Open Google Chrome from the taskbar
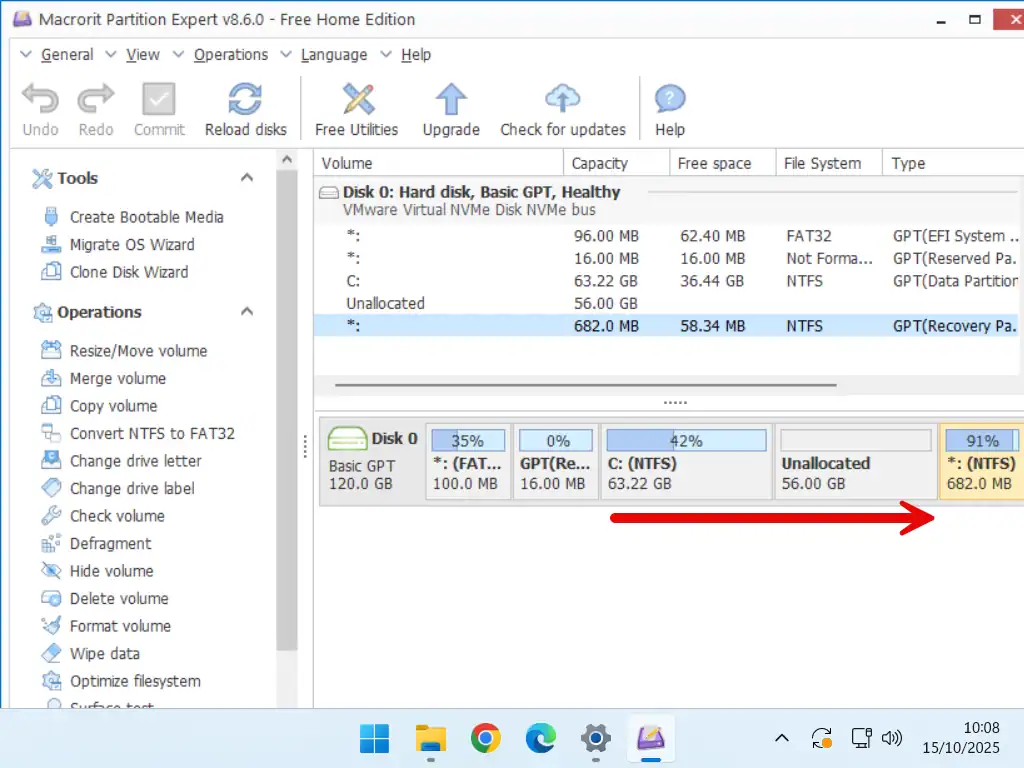The height and width of the screenshot is (768, 1024). pyautogui.click(x=486, y=739)
